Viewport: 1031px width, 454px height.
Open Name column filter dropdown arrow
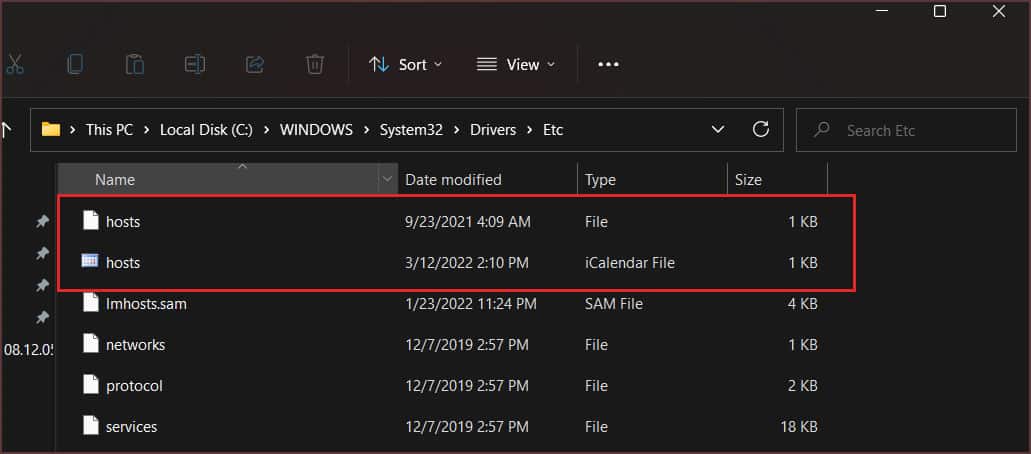[388, 179]
